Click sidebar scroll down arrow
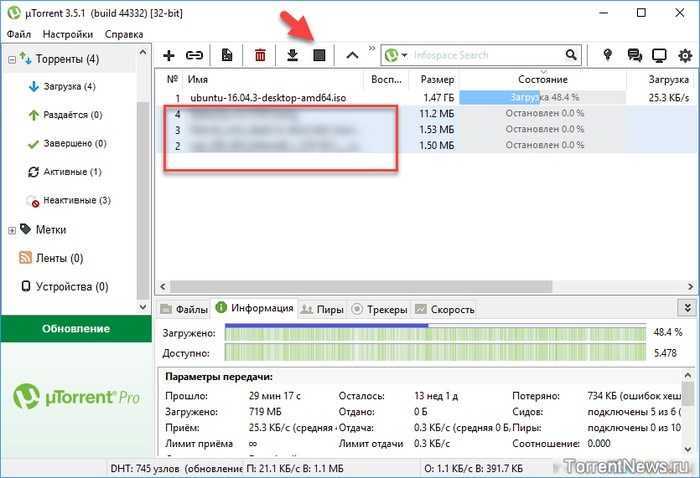 (143, 307)
